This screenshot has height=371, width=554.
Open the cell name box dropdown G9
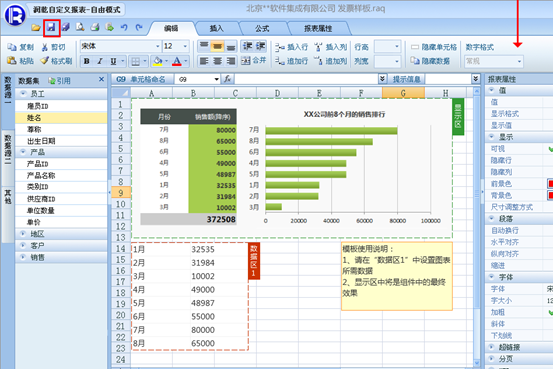[217, 80]
